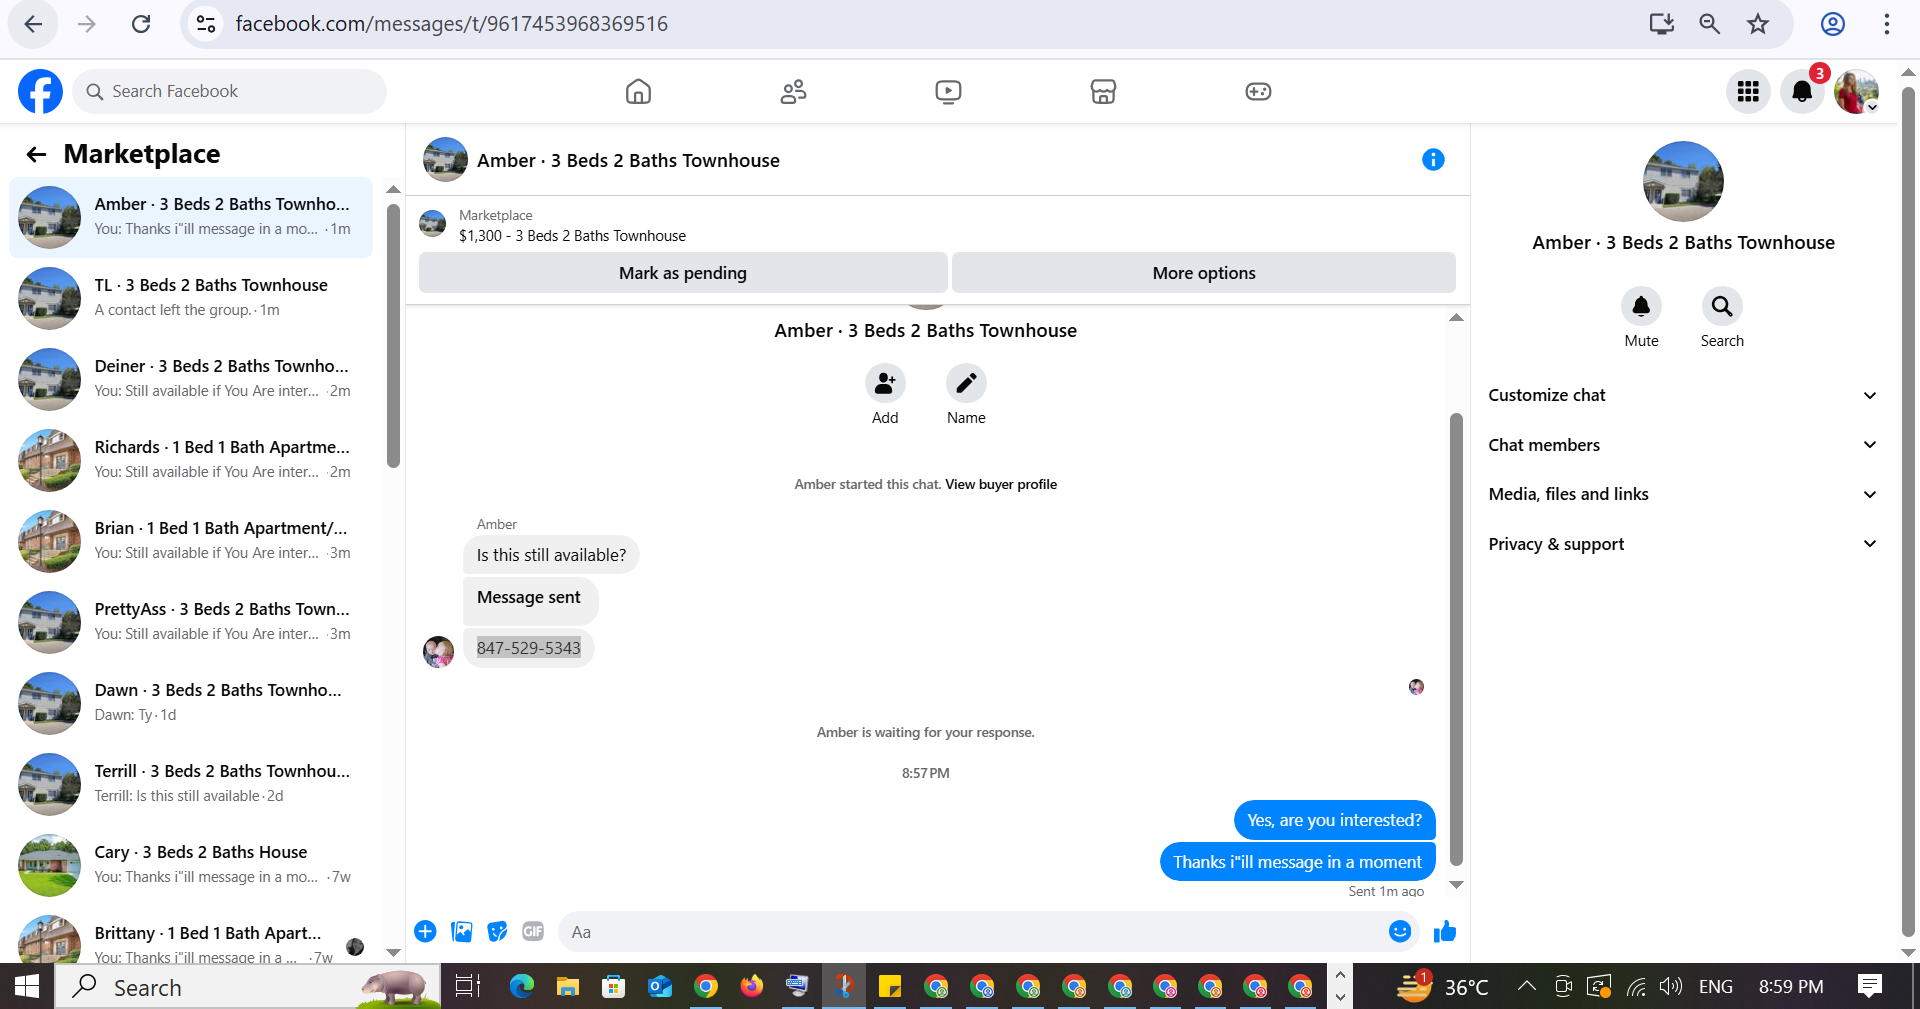The width and height of the screenshot is (1920, 1009).
Task: Click the Name pencil icon in chat
Action: click(x=966, y=383)
